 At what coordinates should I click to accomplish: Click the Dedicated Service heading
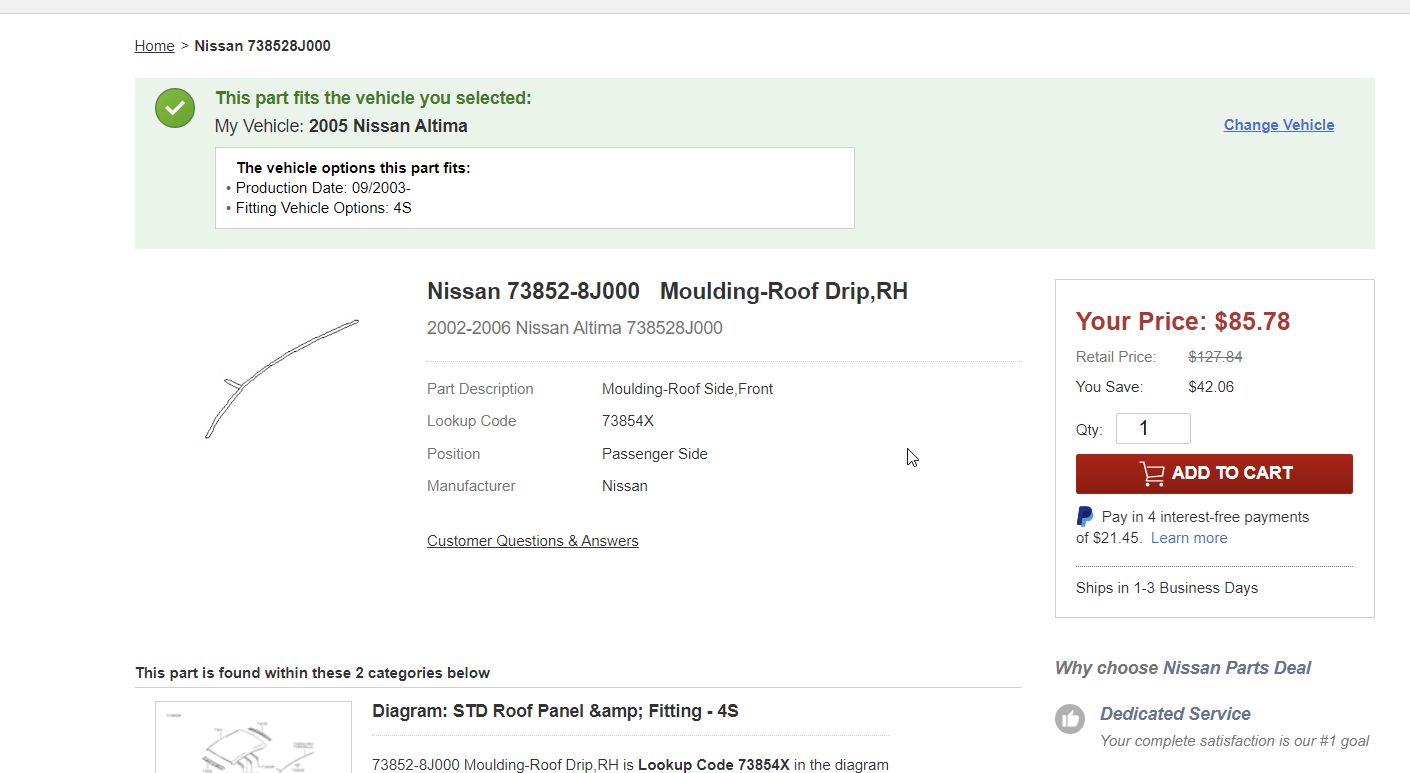coord(1175,714)
